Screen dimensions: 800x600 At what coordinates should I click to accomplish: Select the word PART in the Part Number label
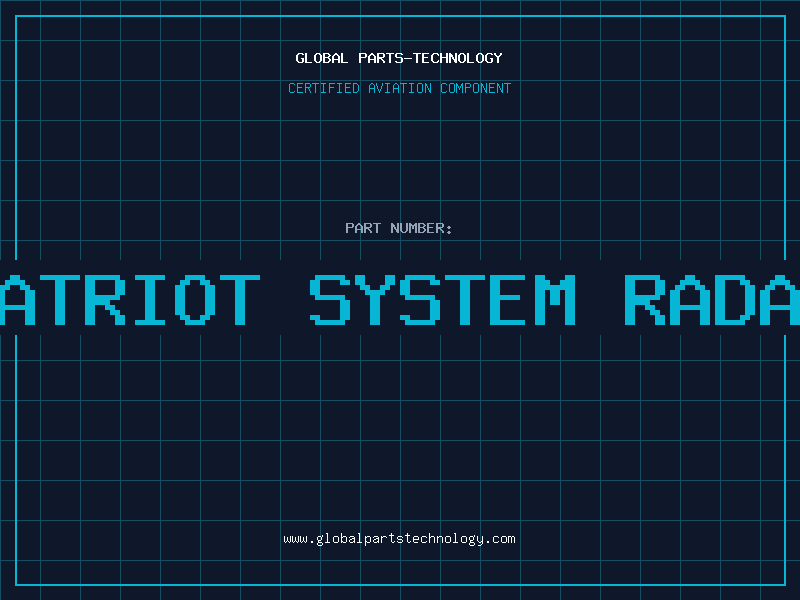tap(363, 228)
